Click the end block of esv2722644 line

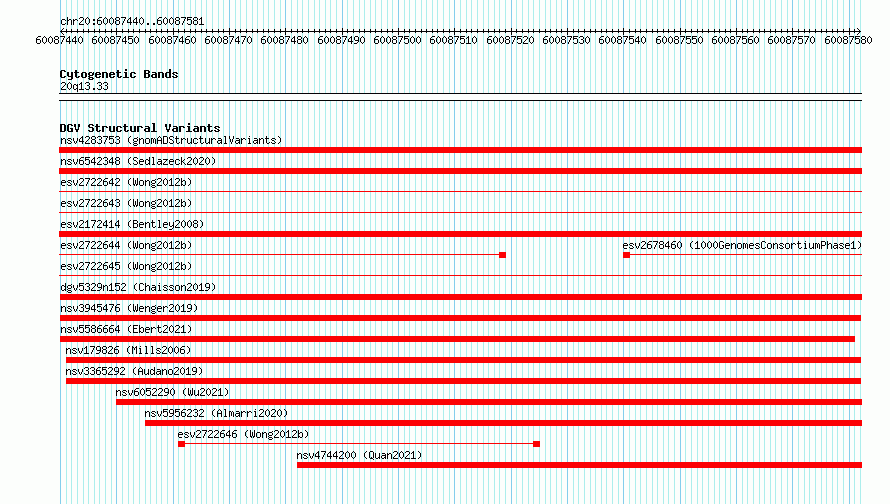pos(502,255)
